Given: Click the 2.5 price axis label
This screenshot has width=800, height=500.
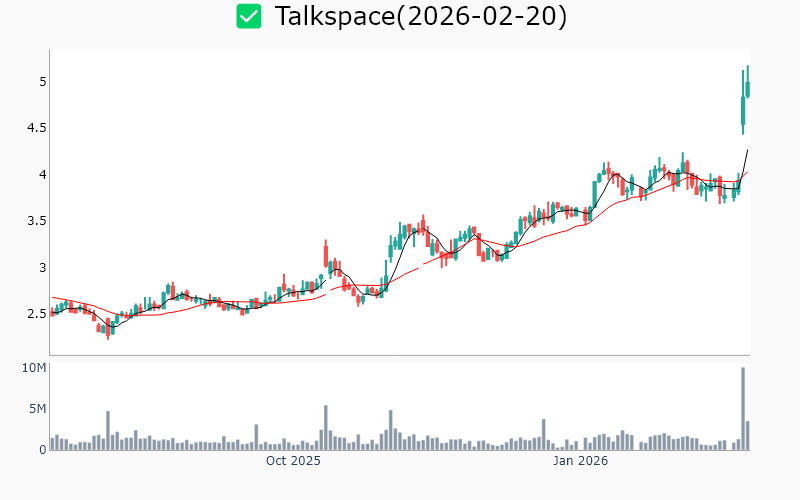Looking at the screenshot, I should [36, 314].
